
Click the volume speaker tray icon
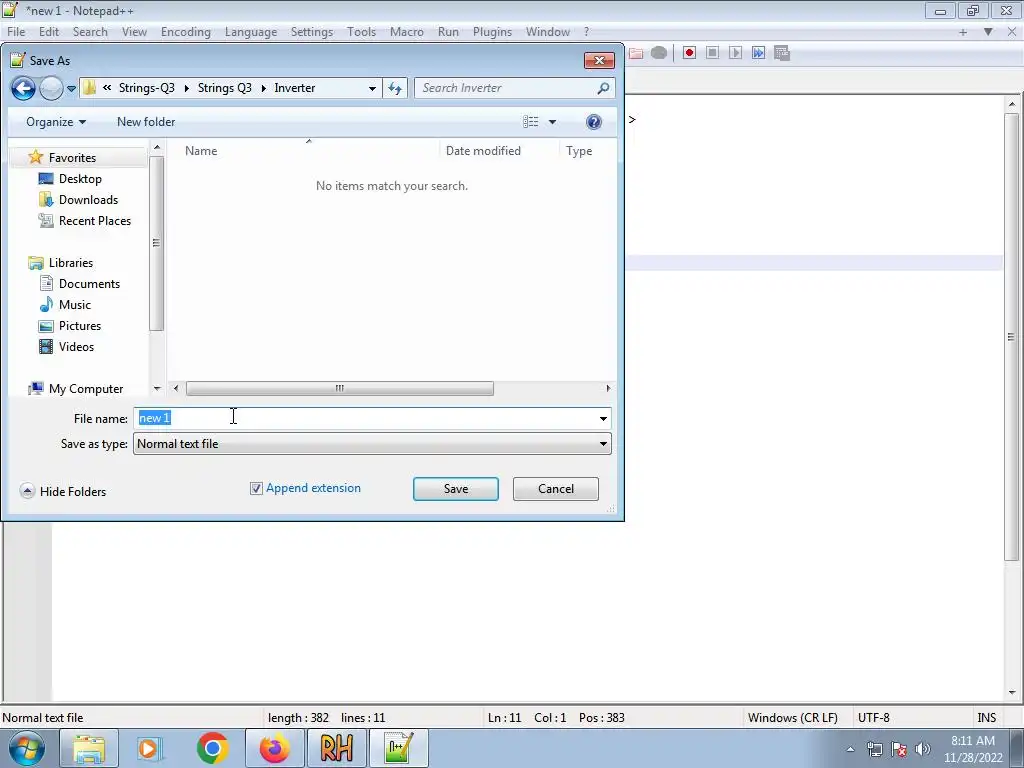923,749
